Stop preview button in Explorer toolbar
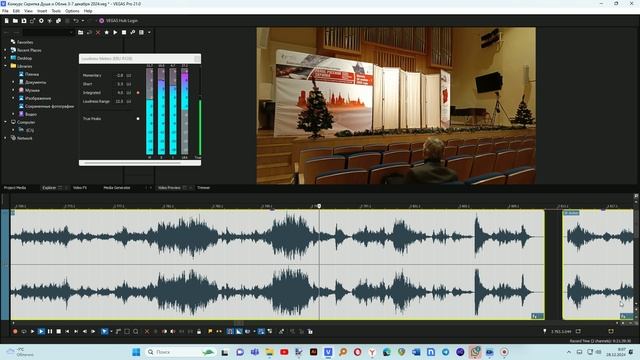640x360 pixels. 124,32
